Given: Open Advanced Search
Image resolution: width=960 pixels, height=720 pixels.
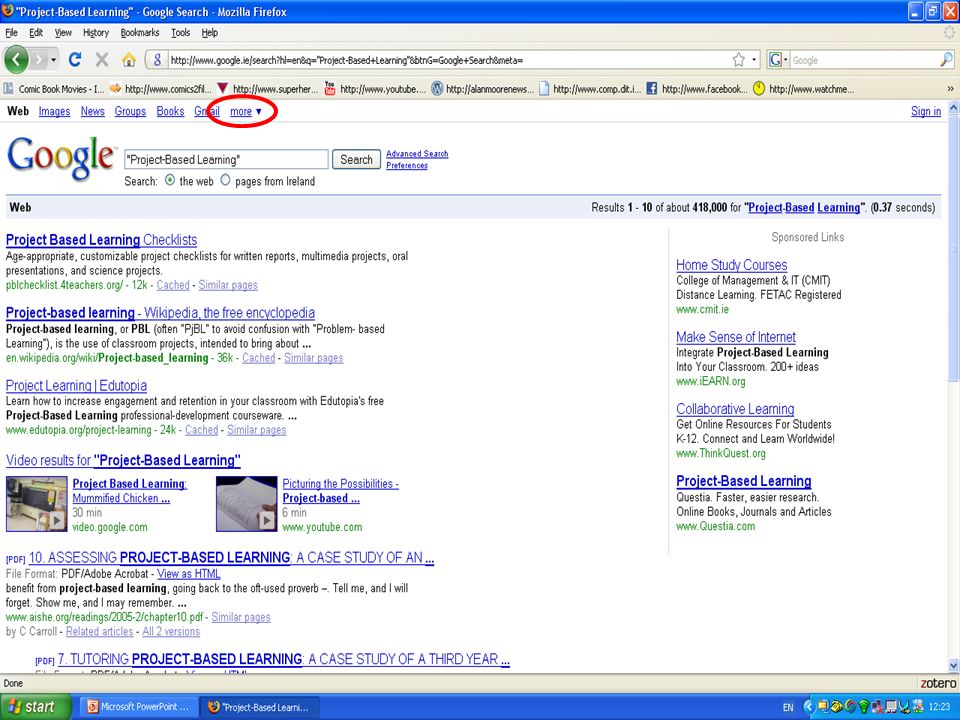Looking at the screenshot, I should [x=417, y=154].
